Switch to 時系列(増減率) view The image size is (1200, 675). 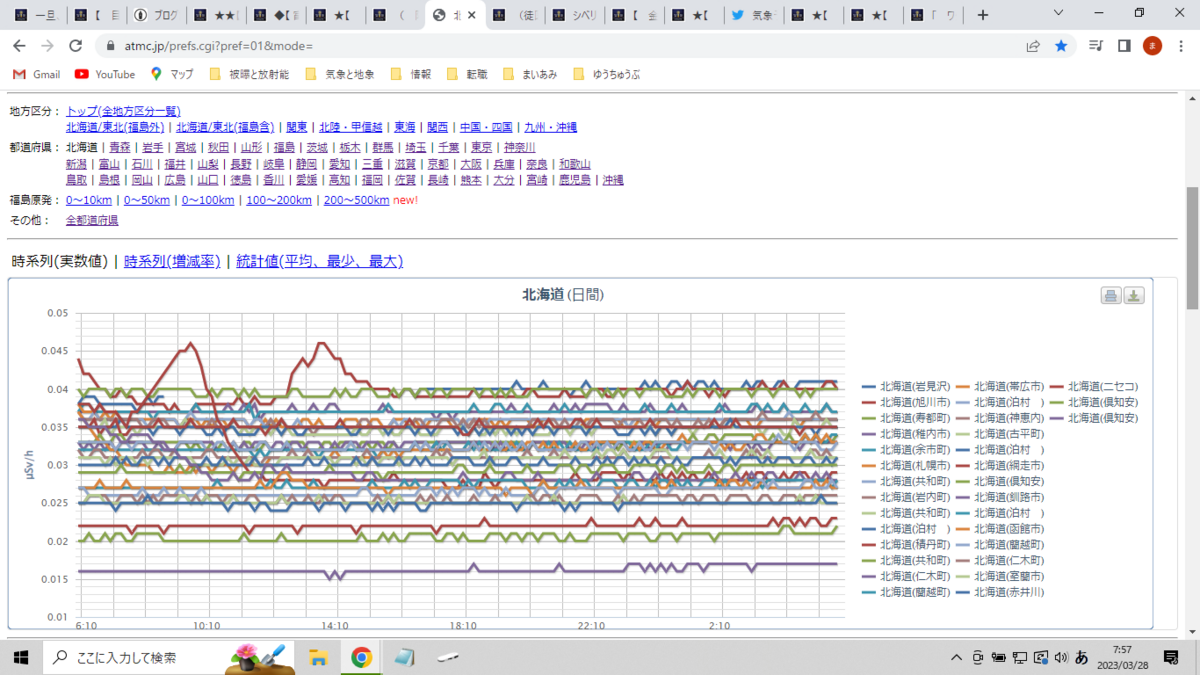pos(172,261)
